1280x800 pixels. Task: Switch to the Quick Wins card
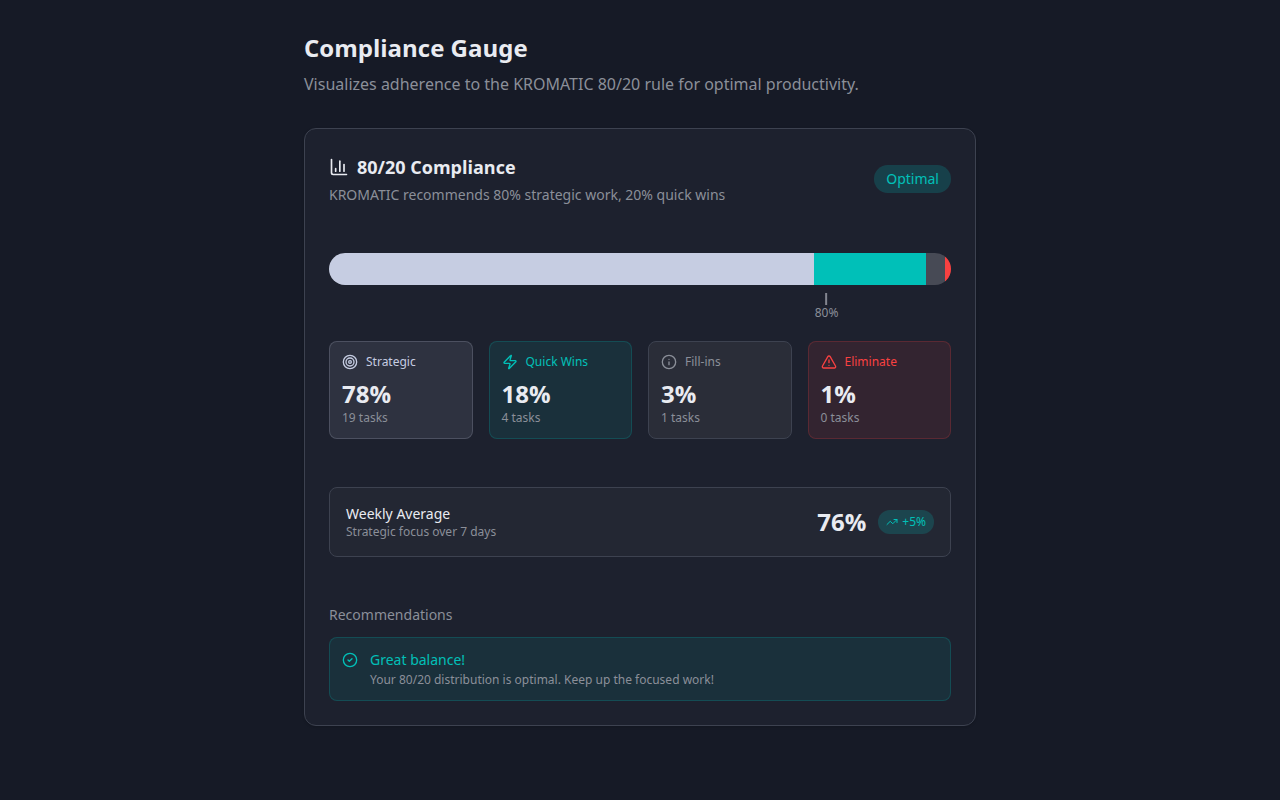point(560,390)
